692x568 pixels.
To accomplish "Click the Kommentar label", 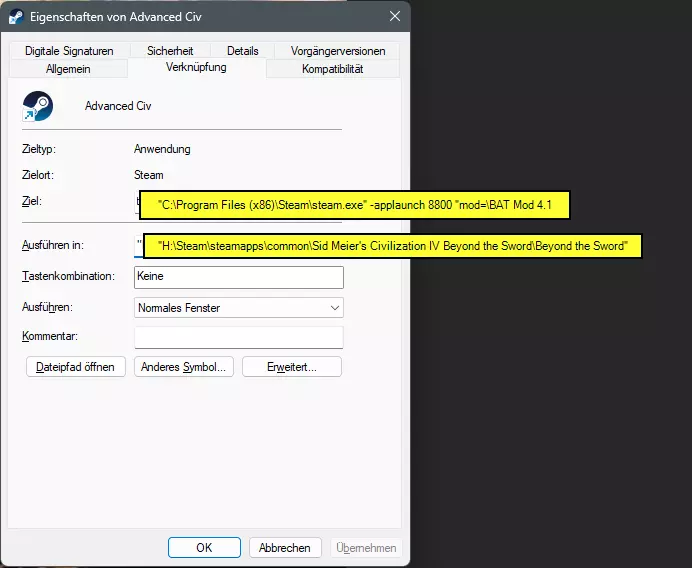I will click(x=50, y=336).
